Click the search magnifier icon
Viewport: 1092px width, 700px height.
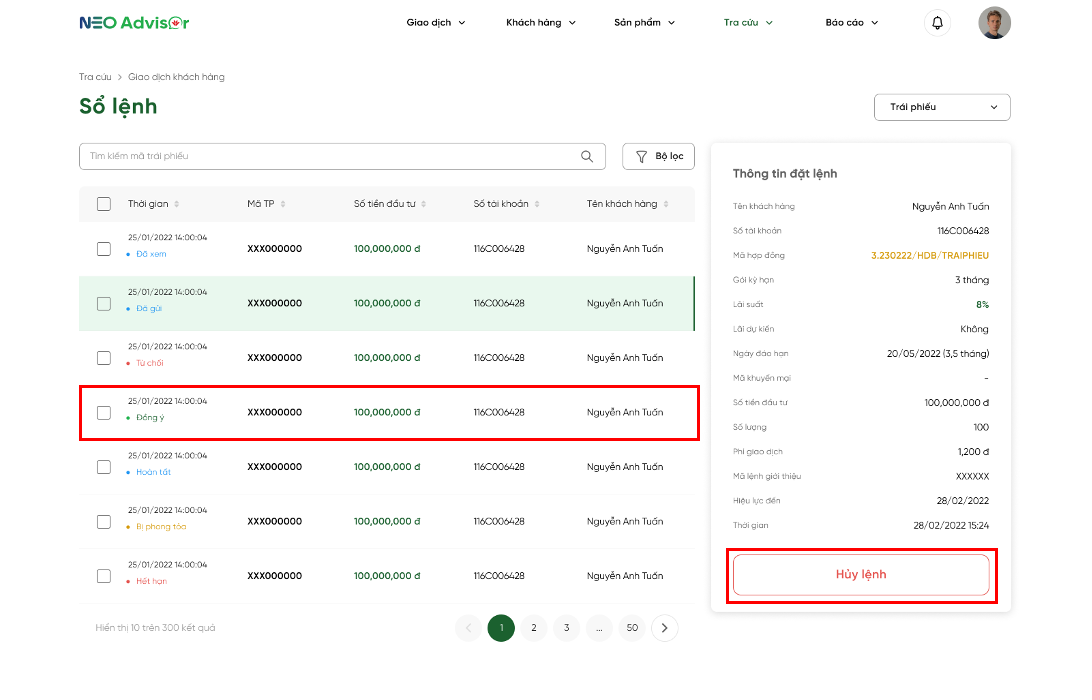[587, 156]
